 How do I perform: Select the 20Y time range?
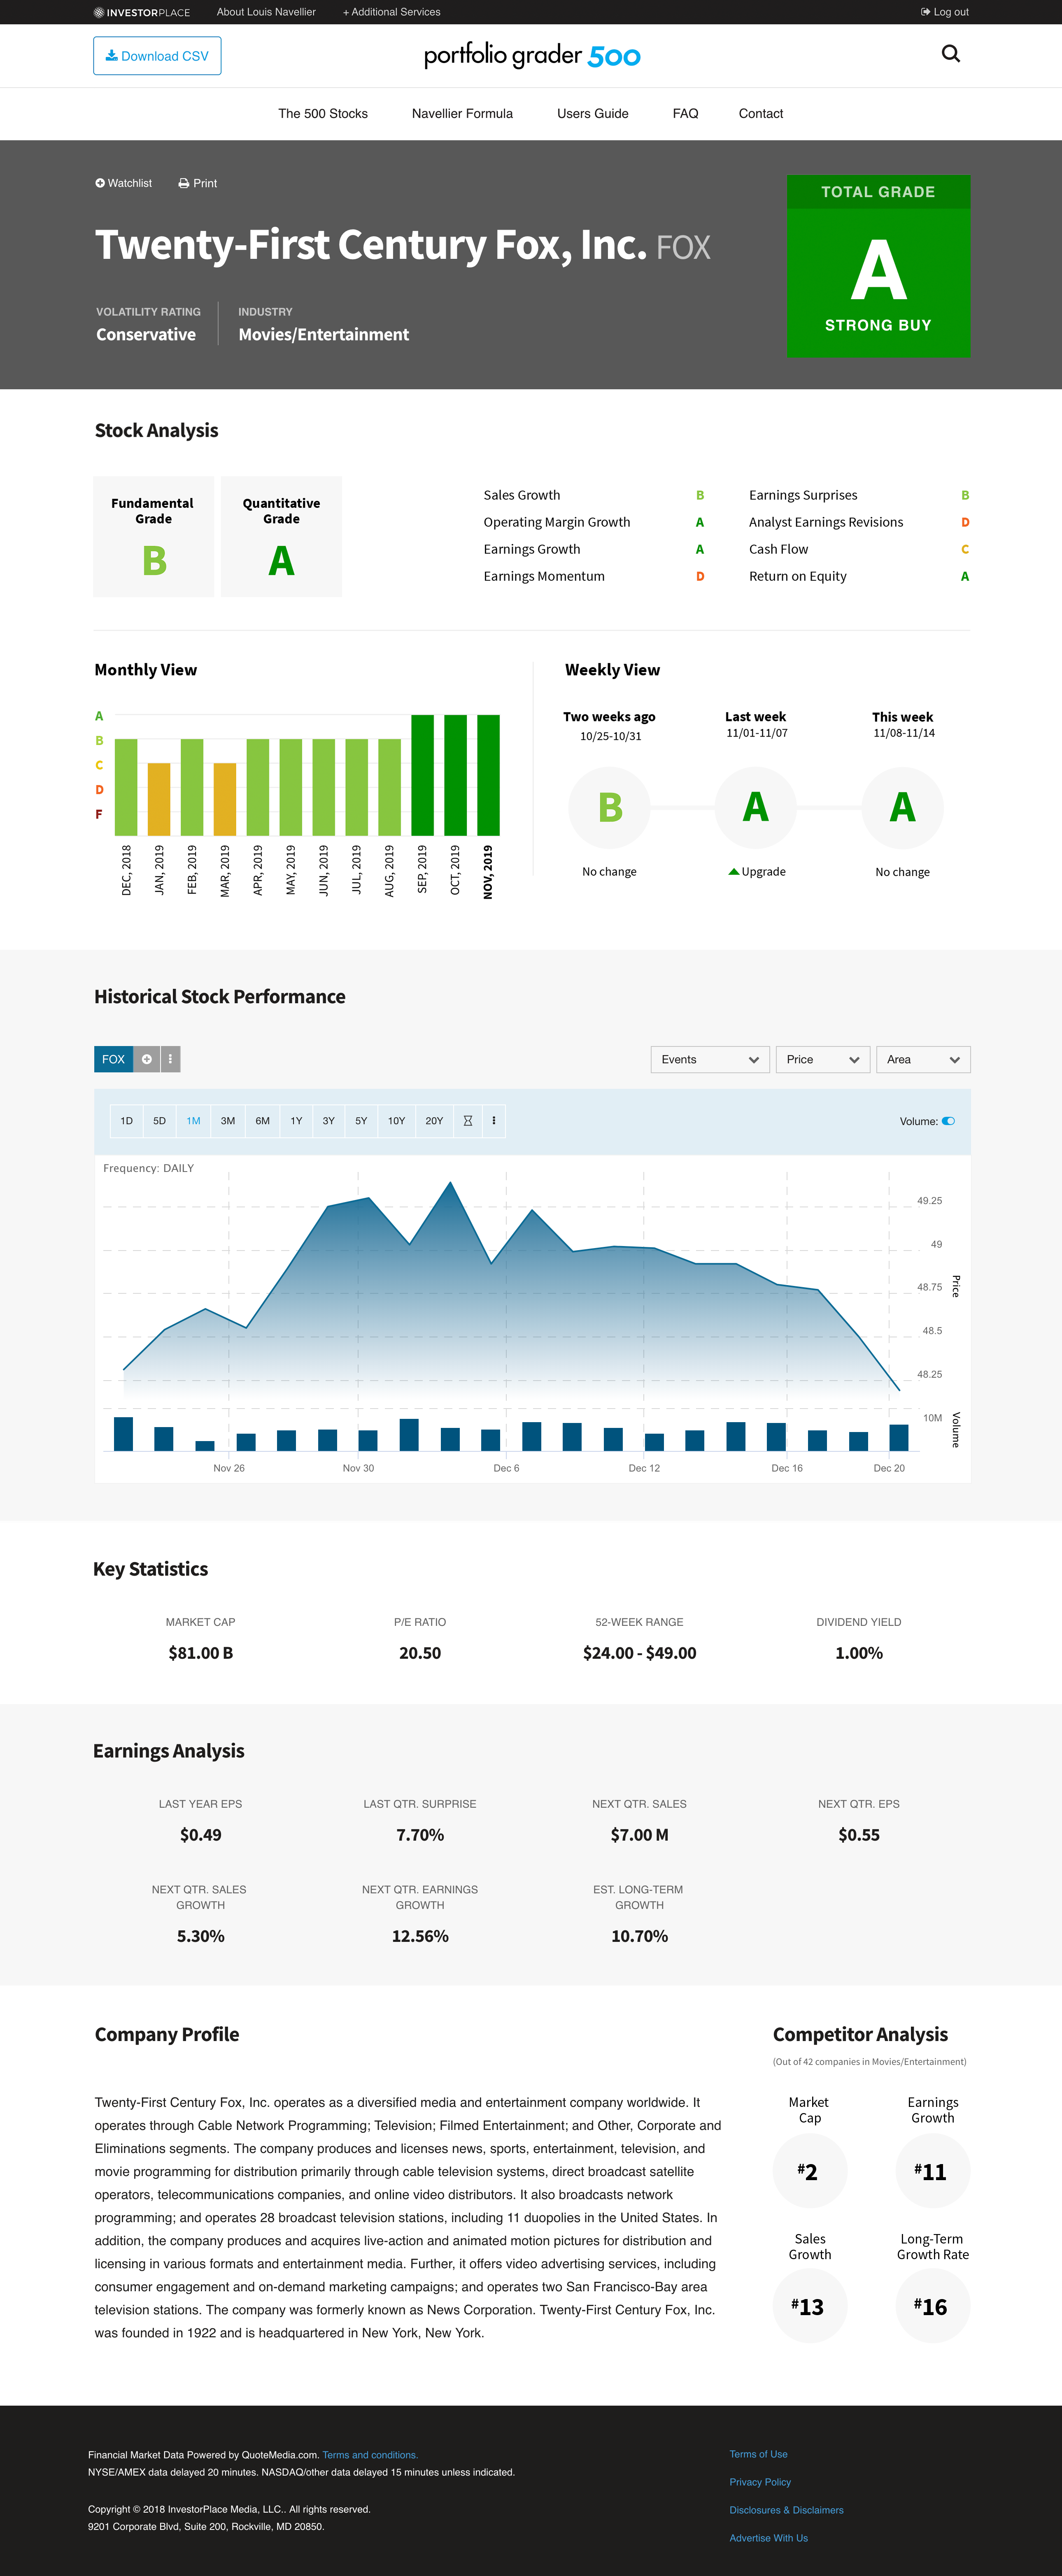pyautogui.click(x=434, y=1121)
